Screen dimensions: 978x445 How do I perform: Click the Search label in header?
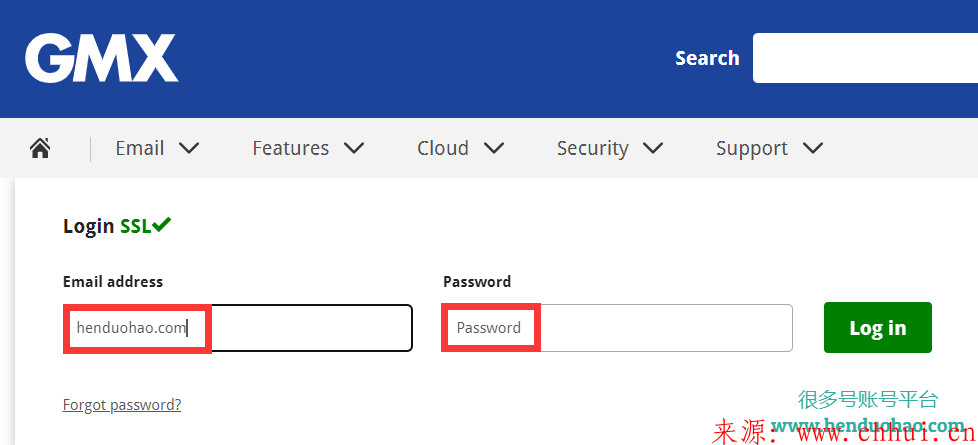click(x=707, y=58)
